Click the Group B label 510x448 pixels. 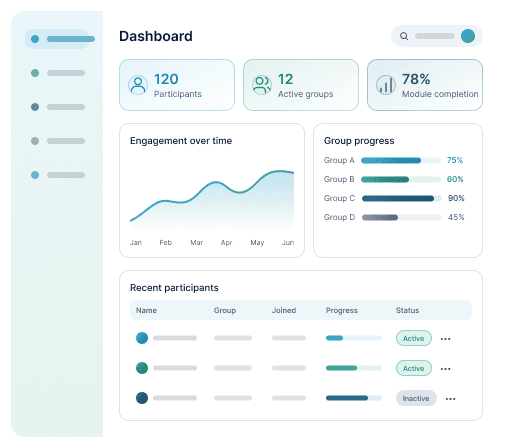tap(339, 179)
